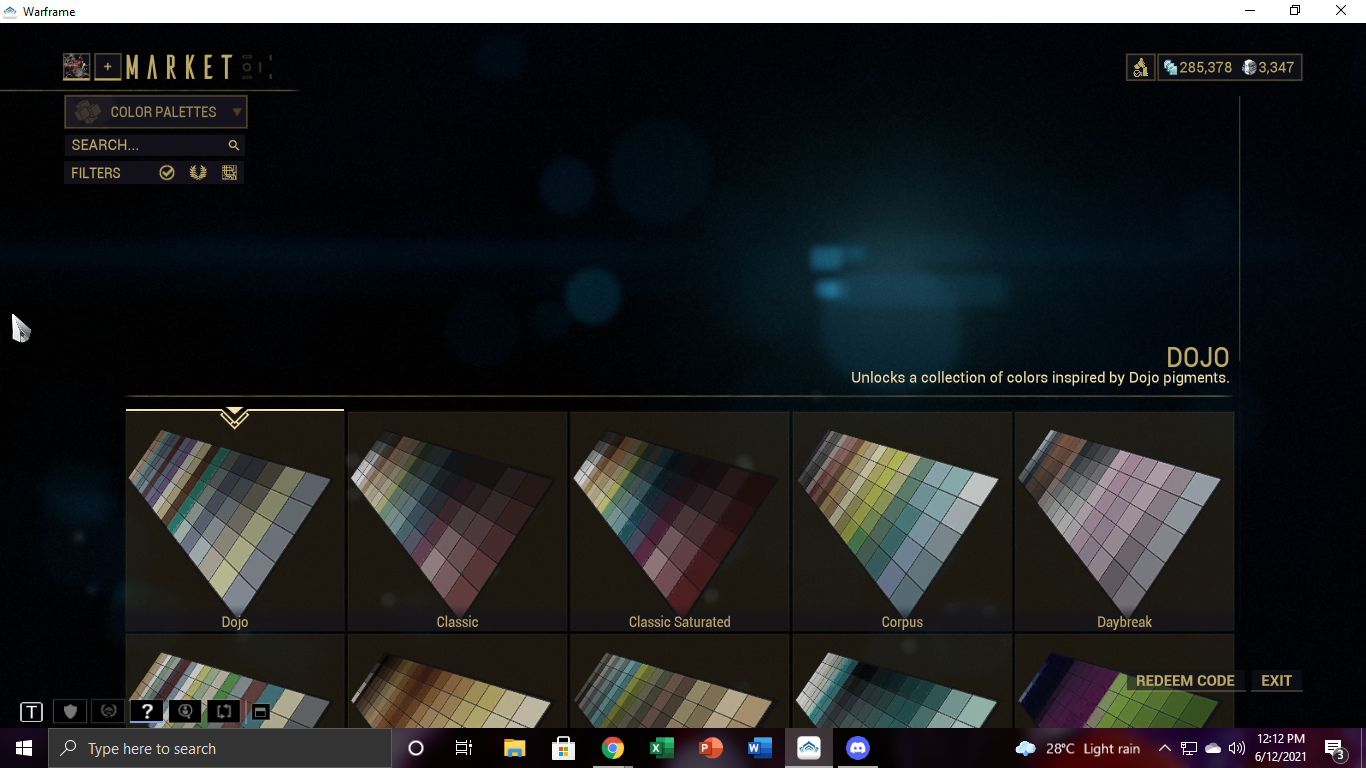Click the platinum balance 3,347
This screenshot has height=768, width=1366.
[1268, 68]
